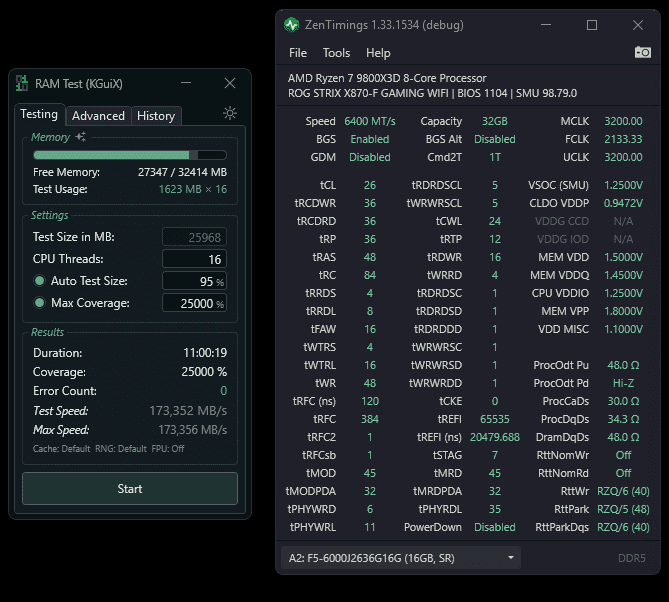Click the BGS Alt Disabled value
The height and width of the screenshot is (602, 669).
494,139
